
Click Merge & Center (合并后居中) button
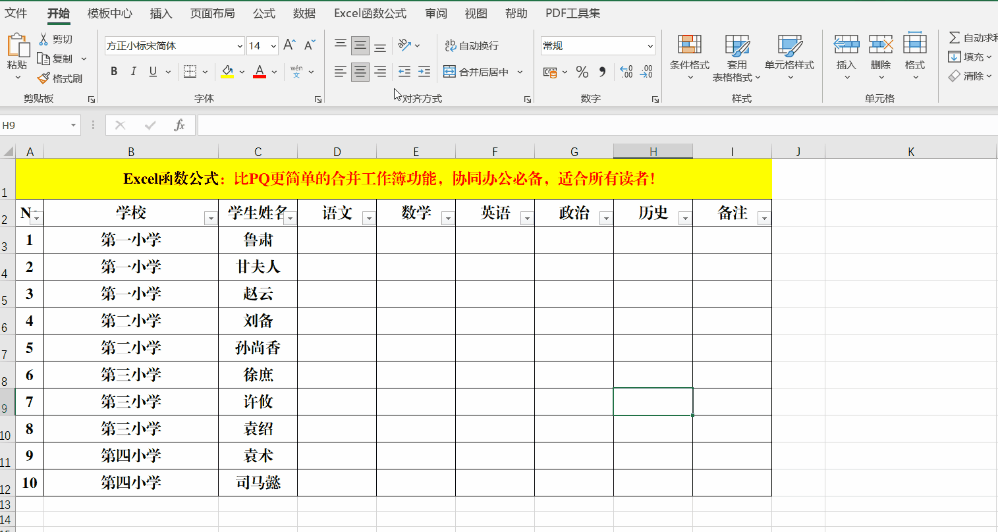click(476, 72)
